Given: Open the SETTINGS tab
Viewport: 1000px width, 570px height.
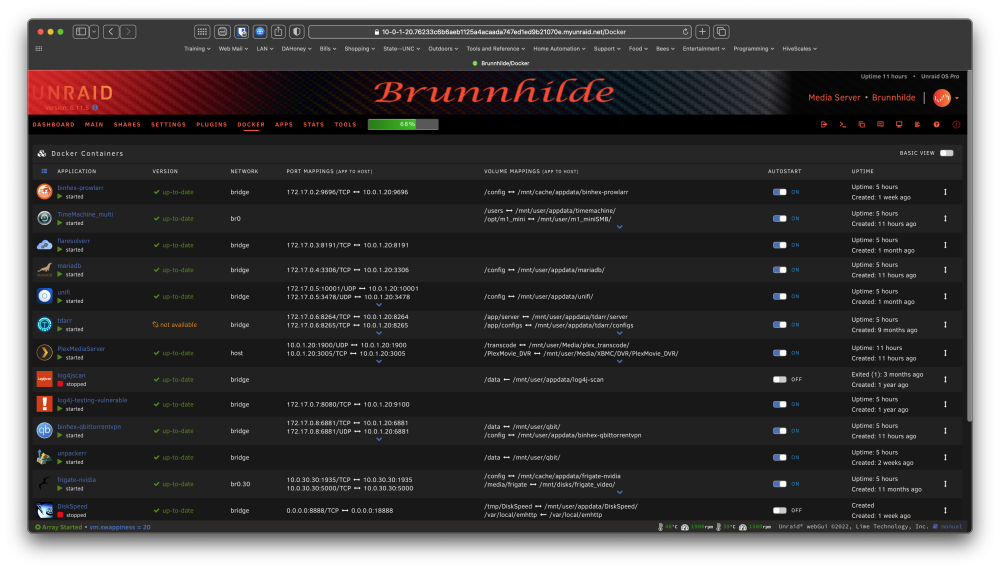Looking at the screenshot, I should tap(168, 124).
